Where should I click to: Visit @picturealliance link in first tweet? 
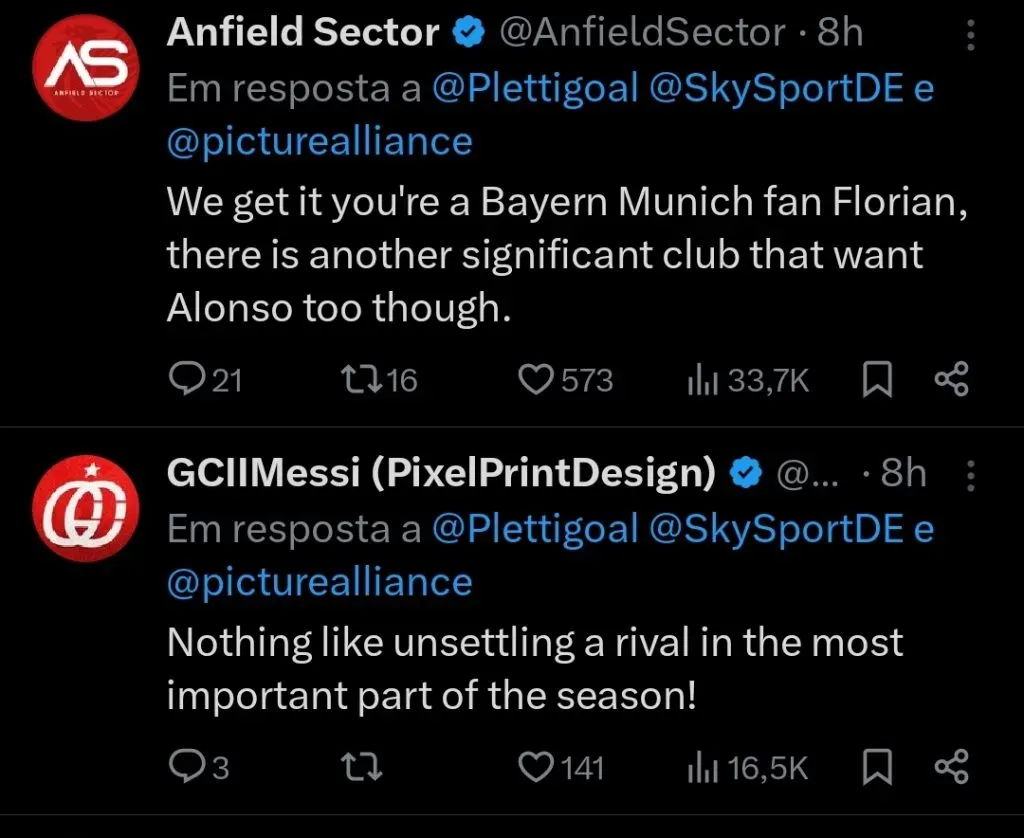[x=320, y=141]
